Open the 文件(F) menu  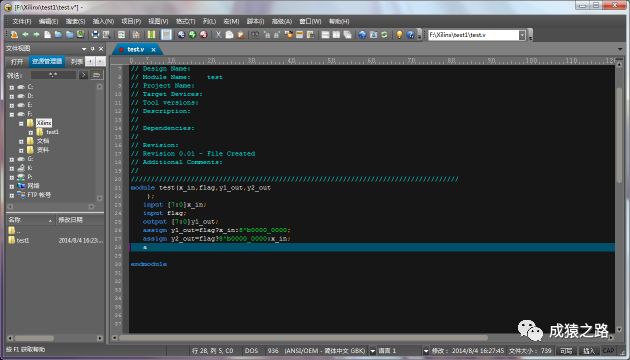[x=22, y=21]
